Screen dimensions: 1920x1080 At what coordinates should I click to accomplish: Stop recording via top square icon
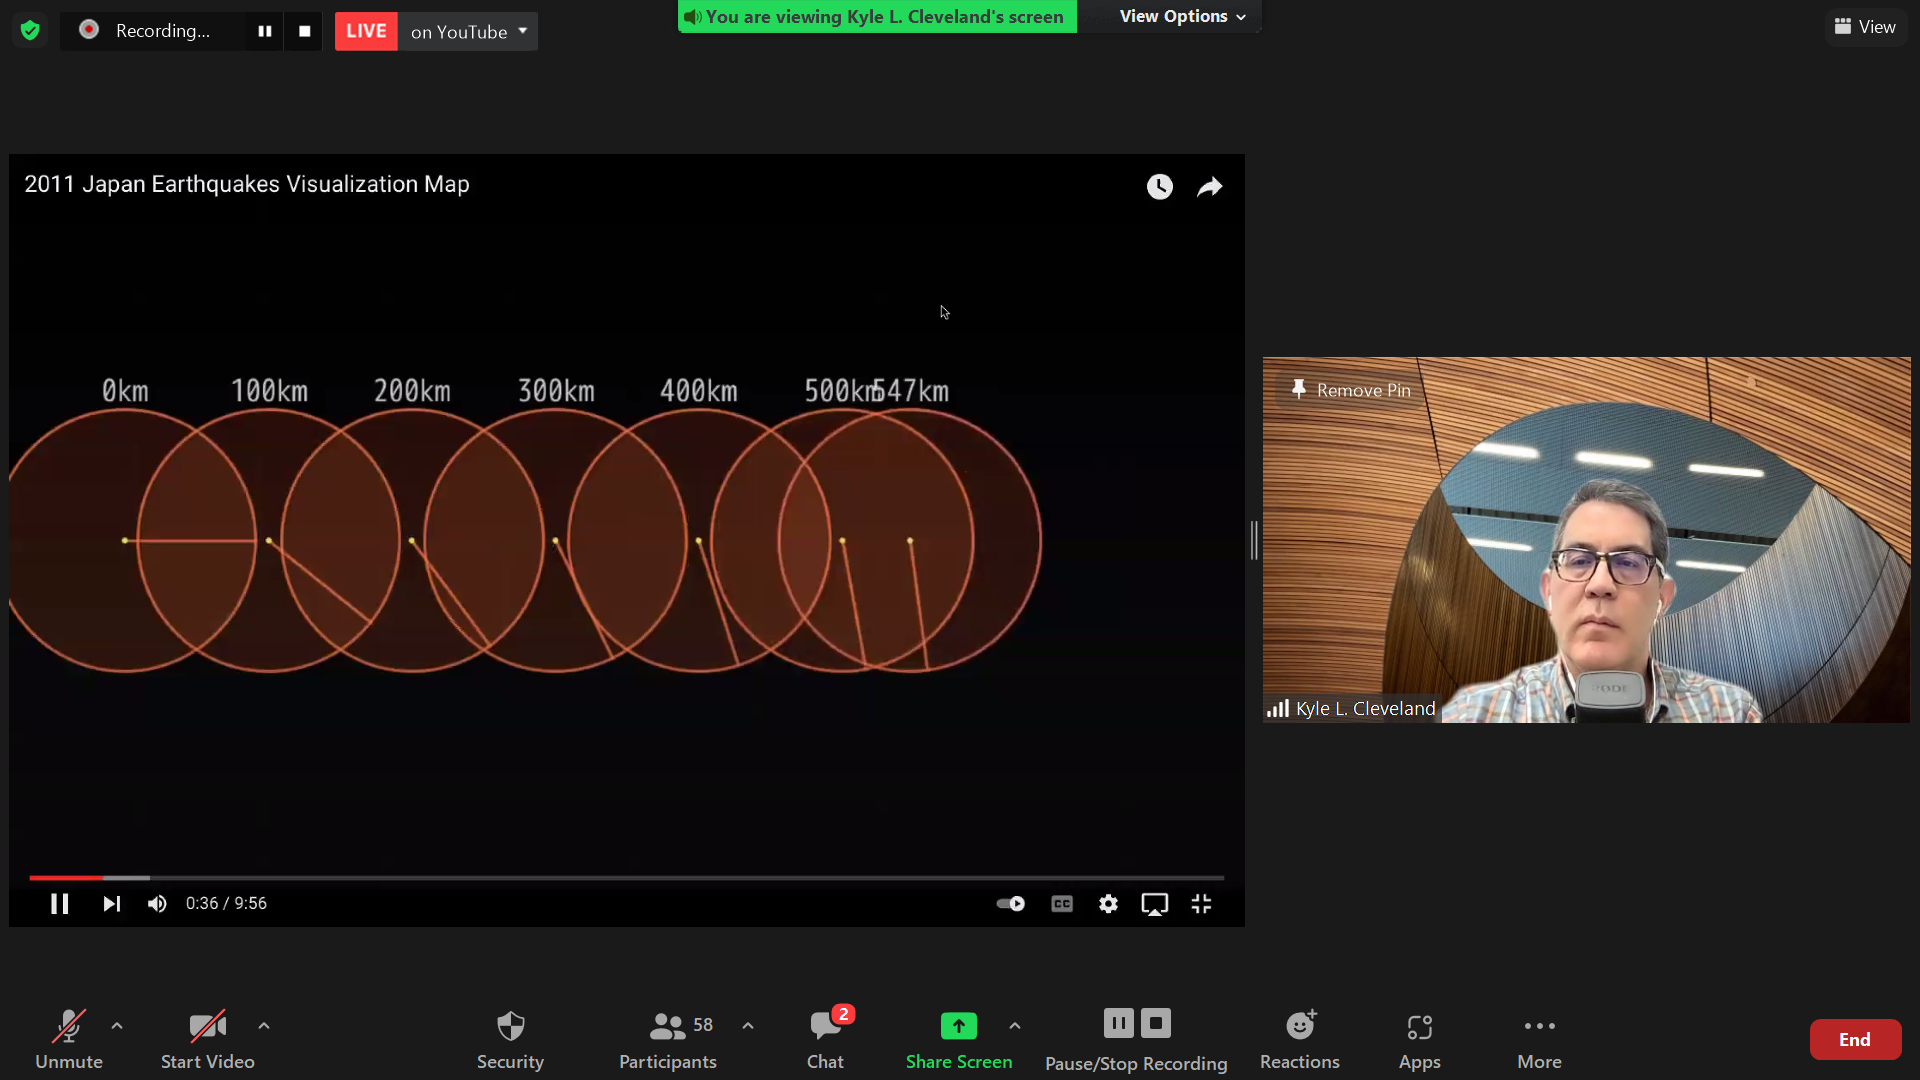point(305,31)
